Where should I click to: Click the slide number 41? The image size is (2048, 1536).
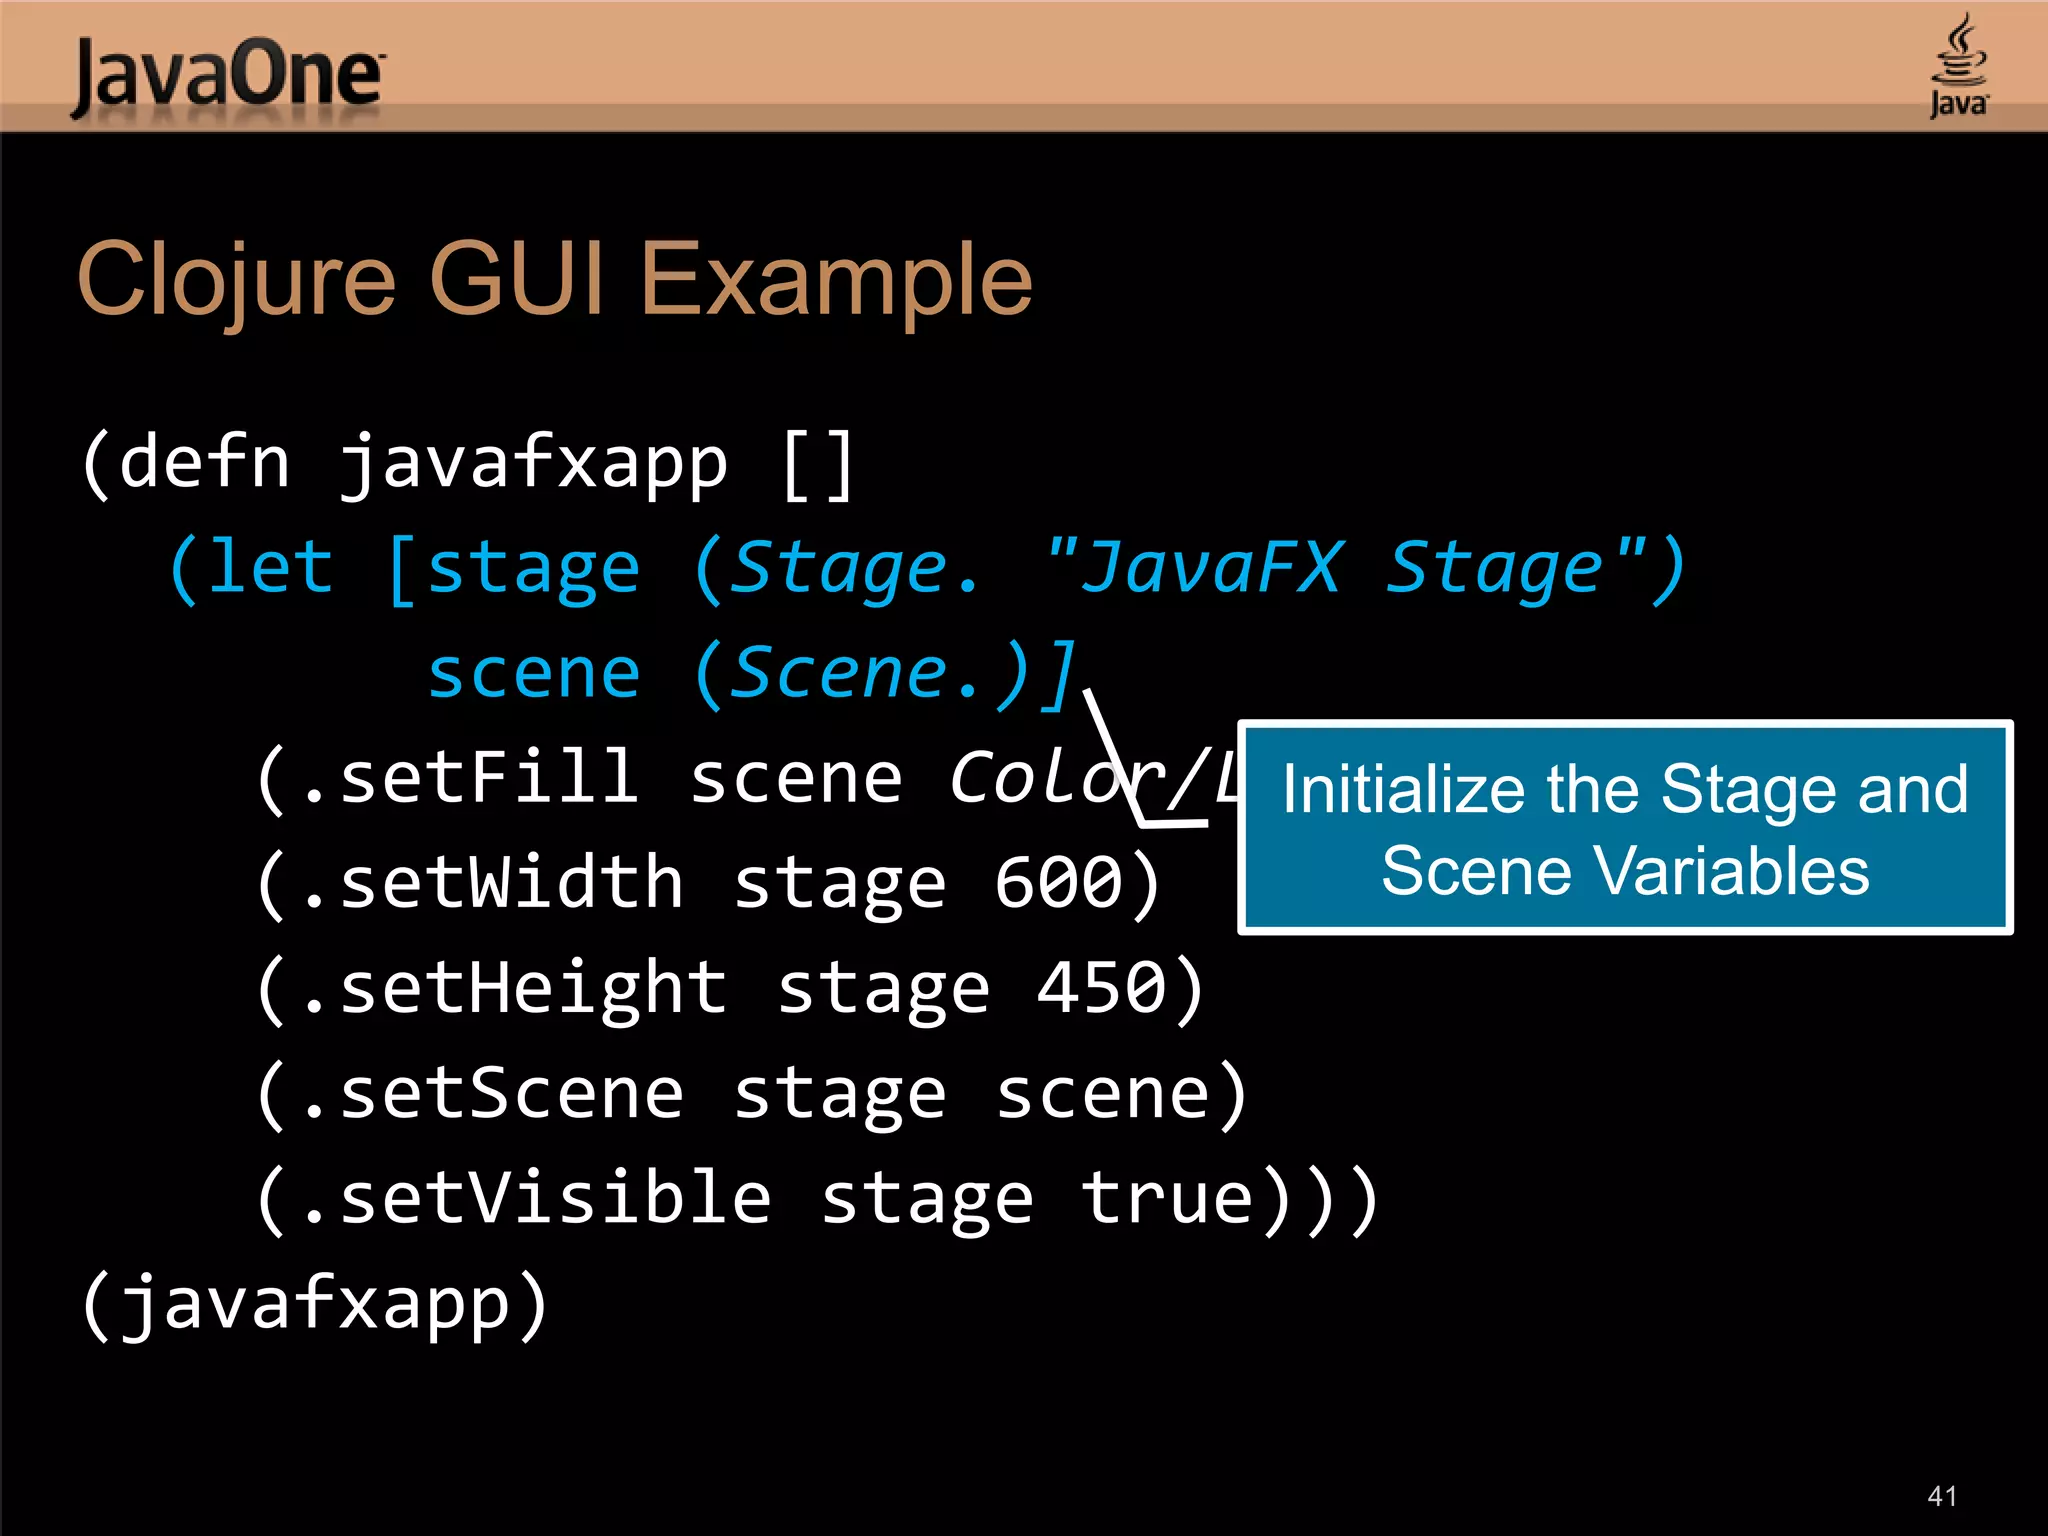tap(1942, 1496)
